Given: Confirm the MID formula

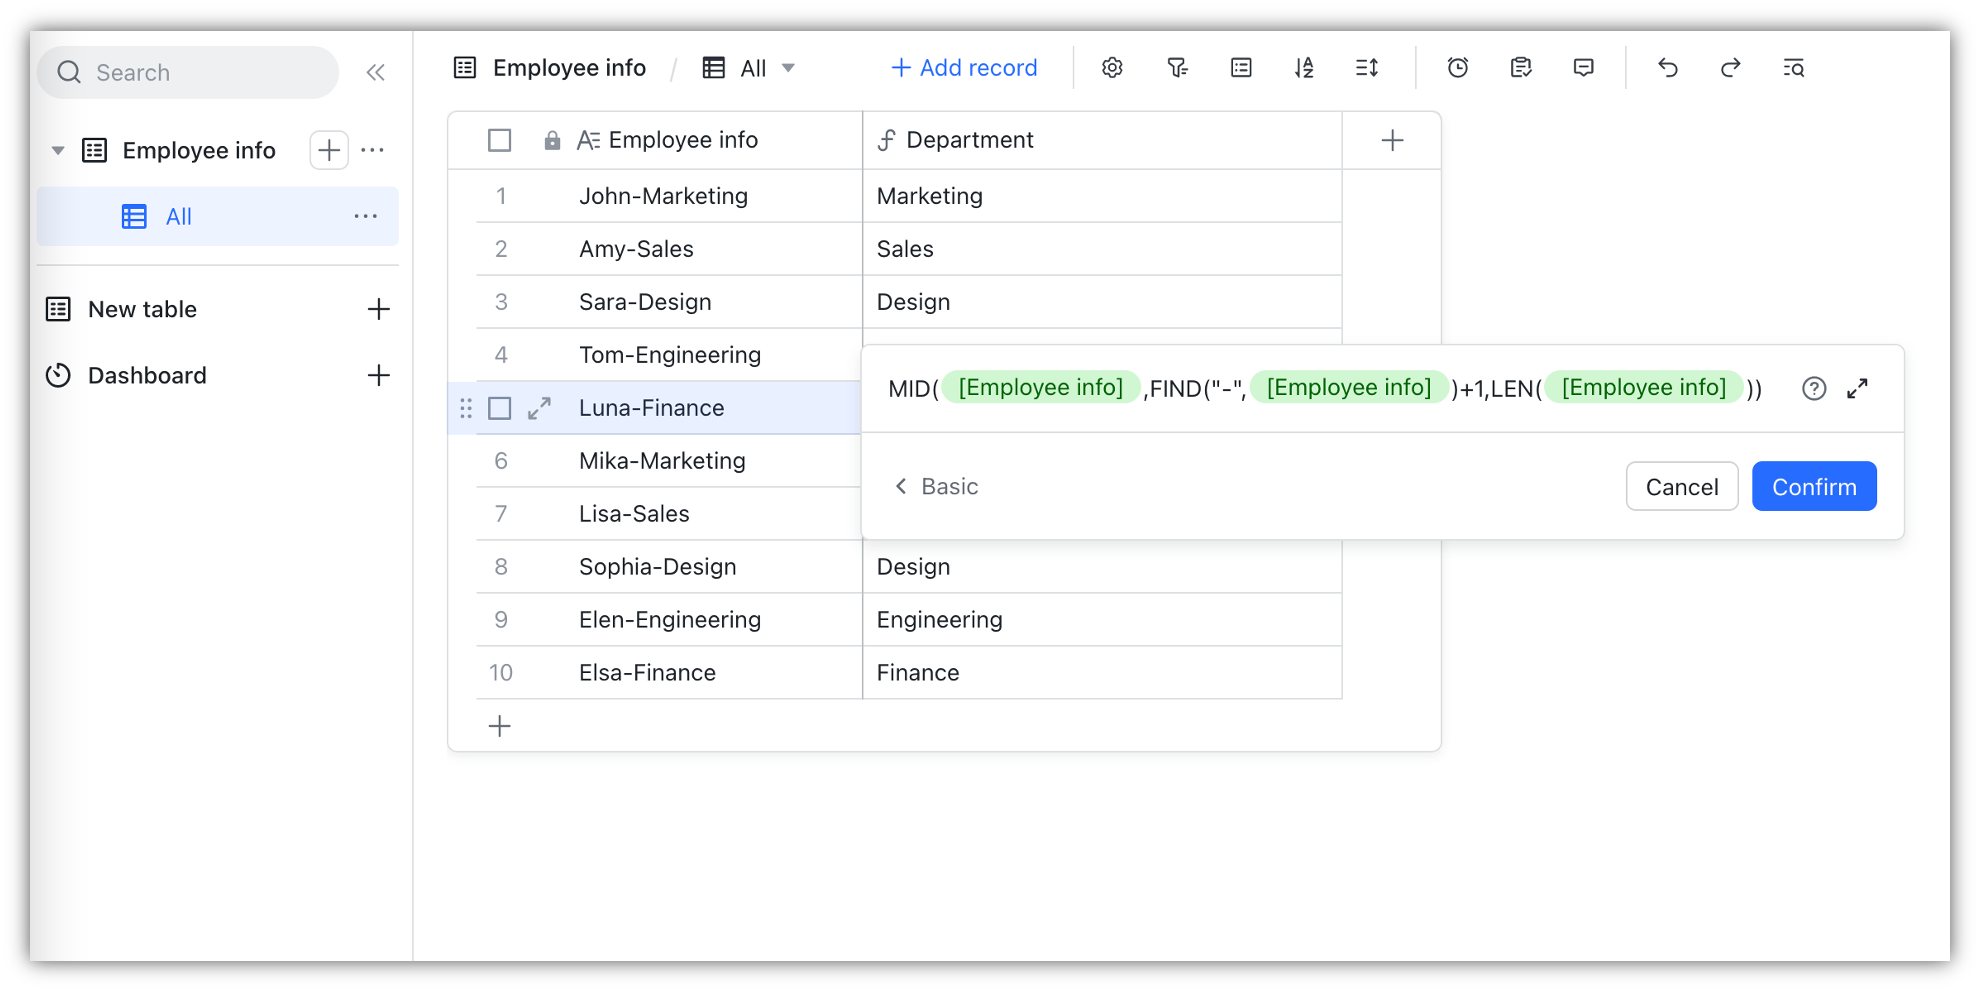Looking at the screenshot, I should (1814, 486).
